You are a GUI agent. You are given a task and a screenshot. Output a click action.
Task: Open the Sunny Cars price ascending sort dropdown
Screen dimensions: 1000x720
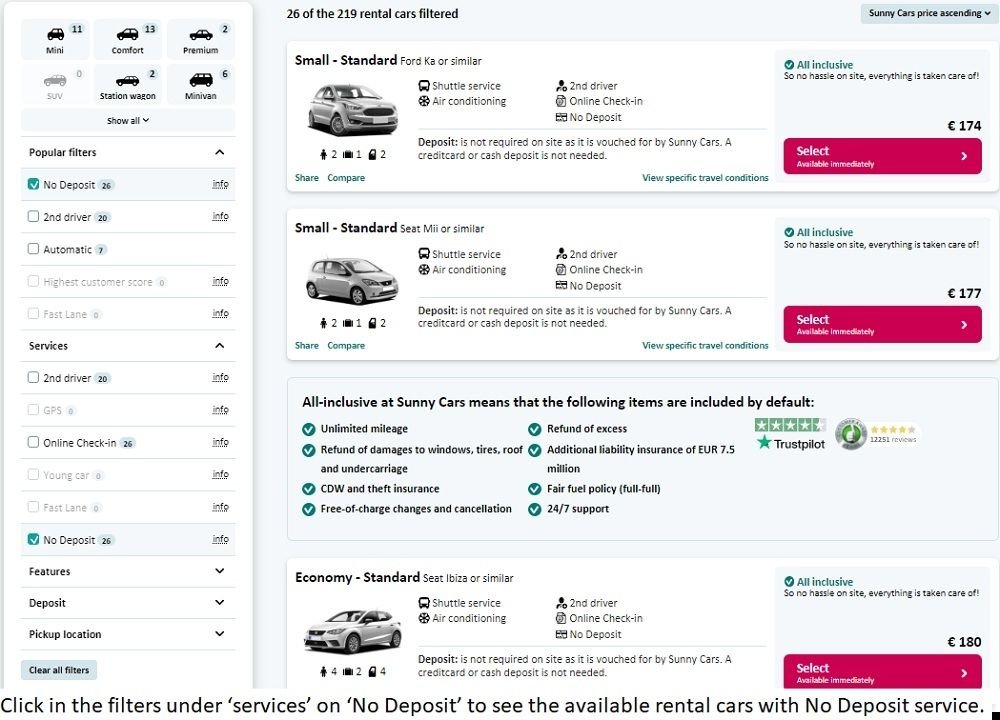(928, 14)
